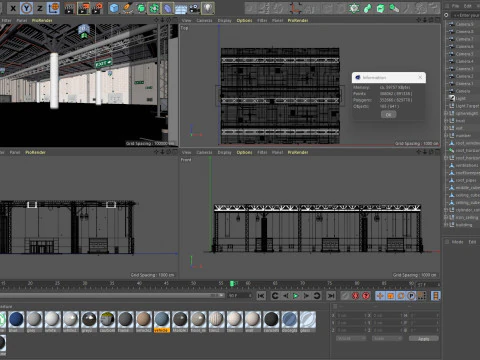Expand the building object
Viewport: 480px width, 360px height.
446,225
